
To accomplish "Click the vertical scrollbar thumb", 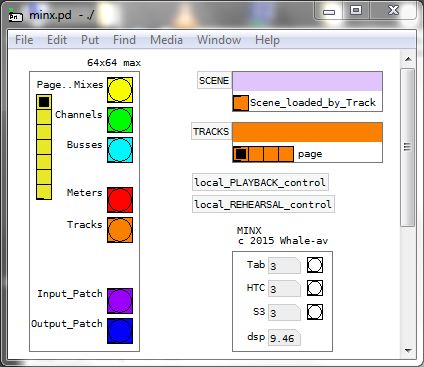I will [x=408, y=147].
